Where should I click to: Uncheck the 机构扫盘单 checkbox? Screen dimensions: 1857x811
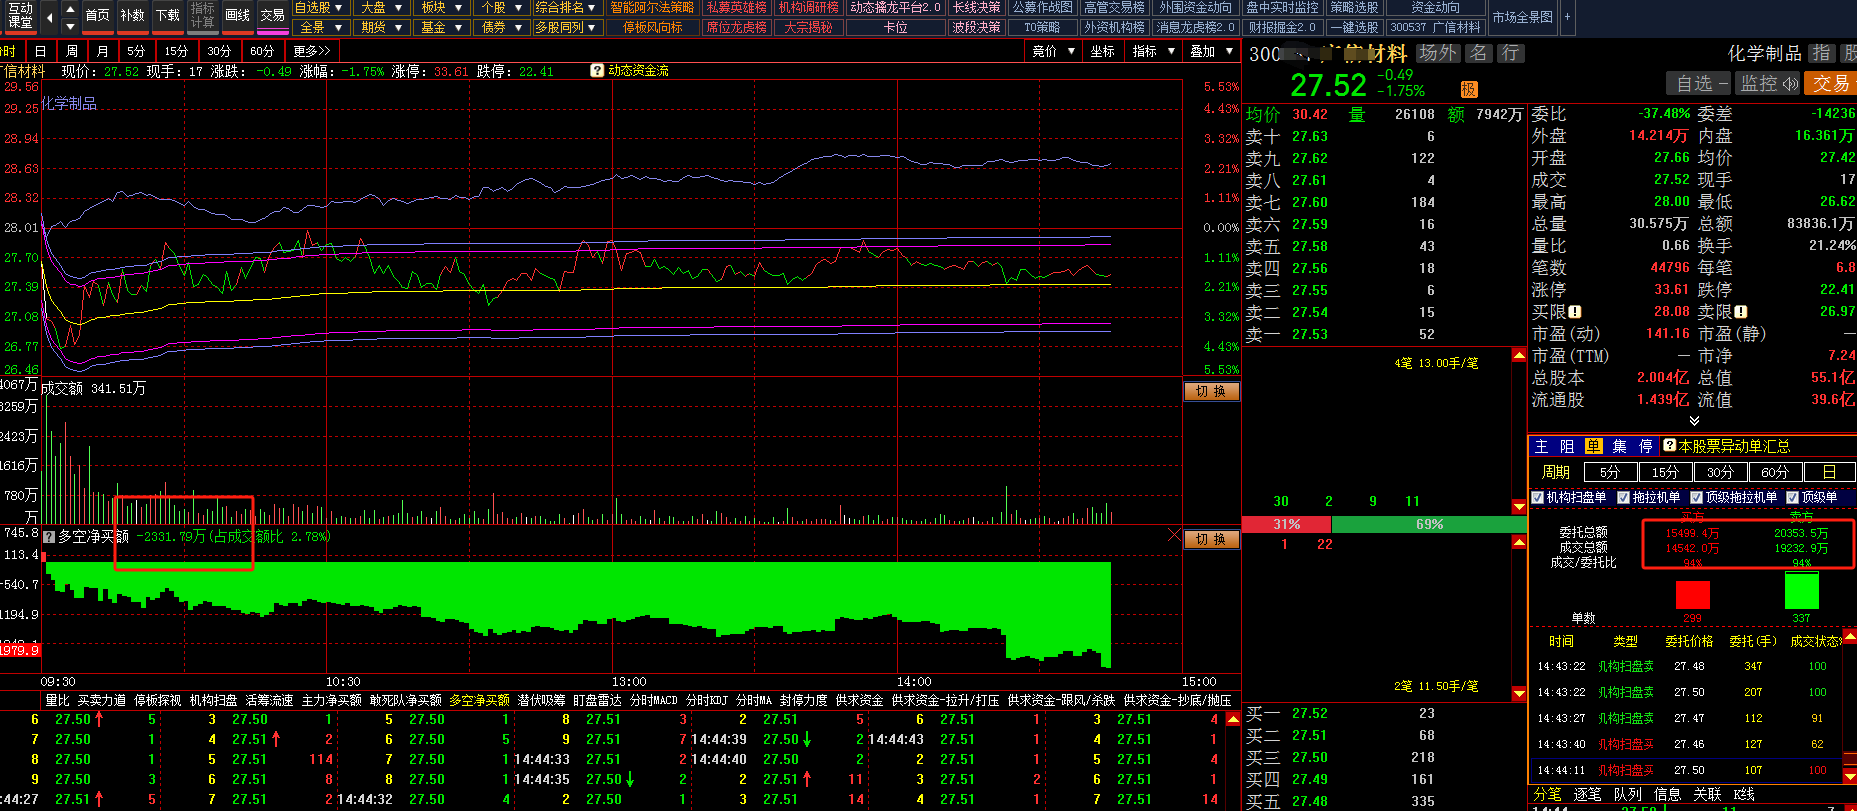click(1538, 497)
